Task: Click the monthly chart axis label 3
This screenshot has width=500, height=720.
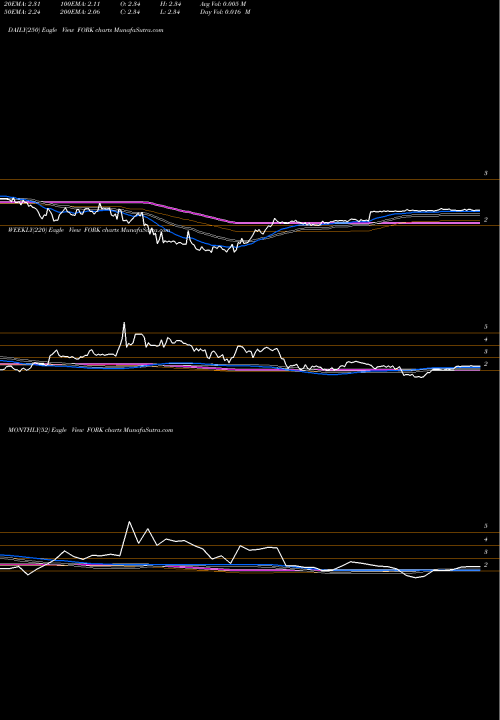Action: 486,552
